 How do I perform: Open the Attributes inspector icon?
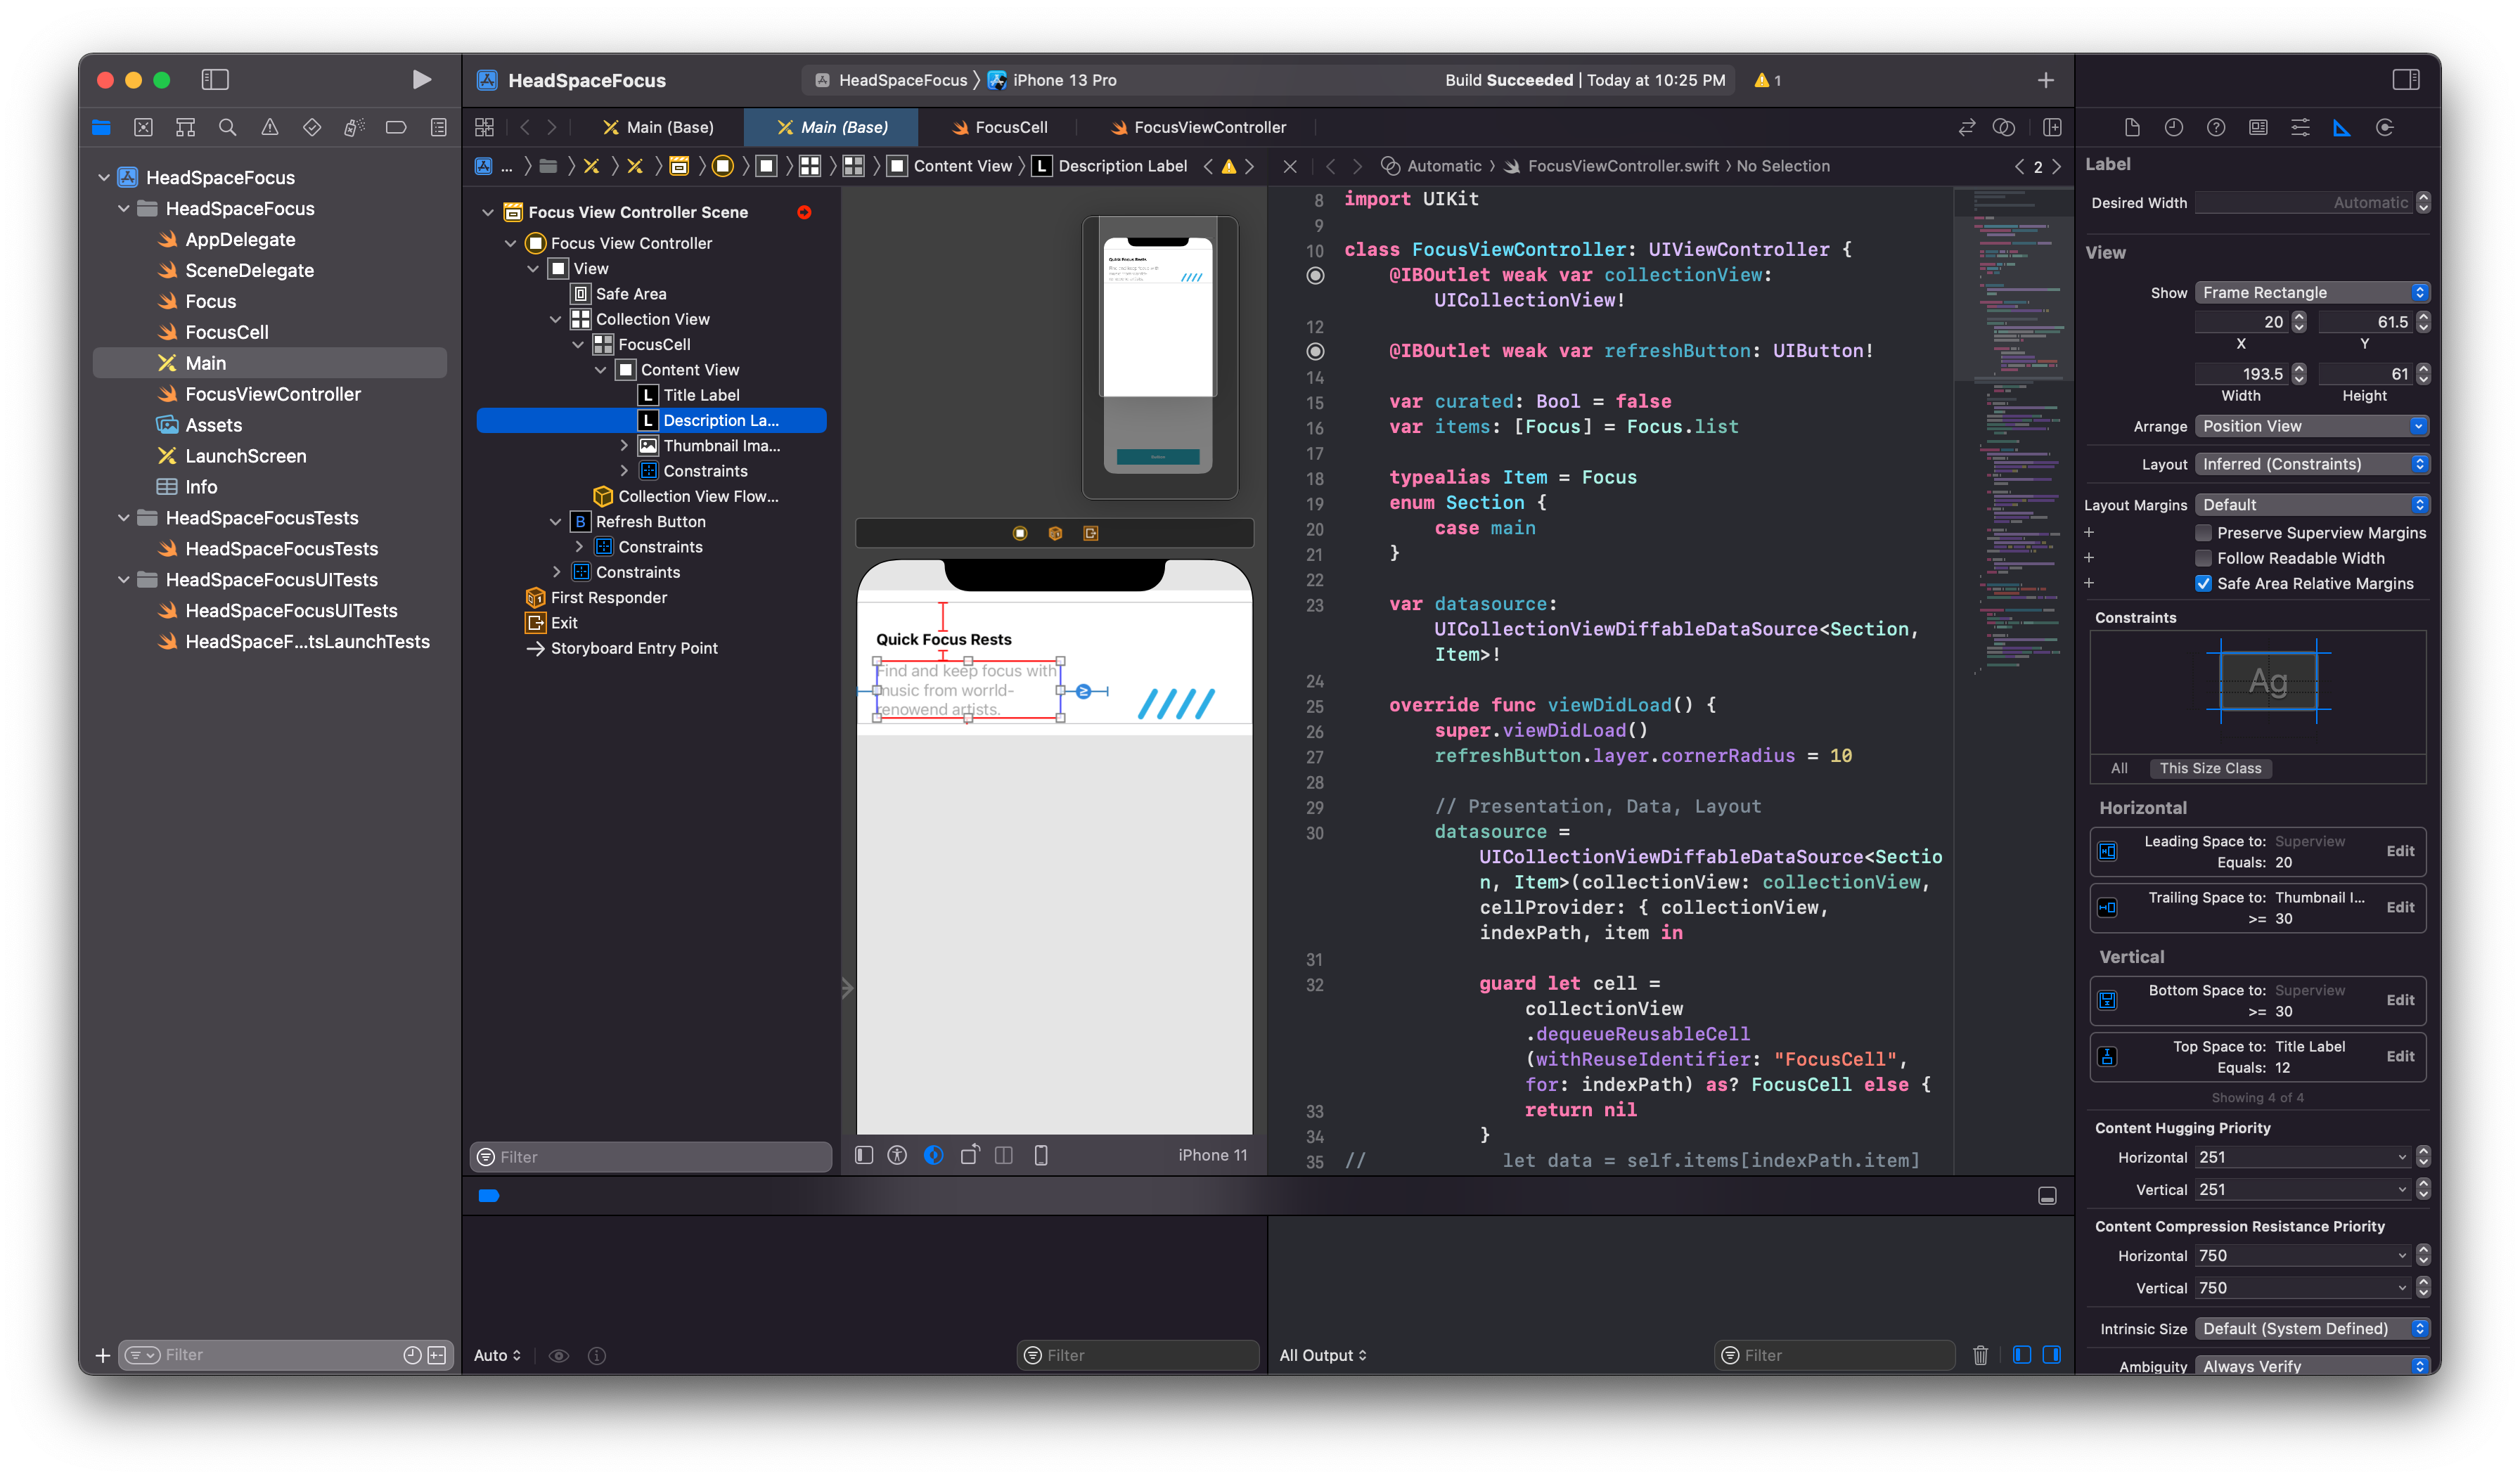pos(2299,128)
